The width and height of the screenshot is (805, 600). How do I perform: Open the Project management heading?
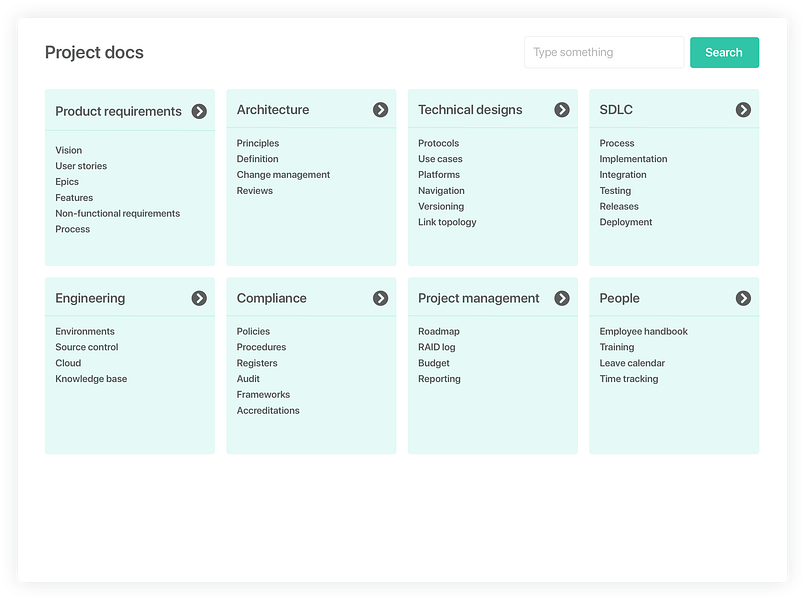point(478,298)
